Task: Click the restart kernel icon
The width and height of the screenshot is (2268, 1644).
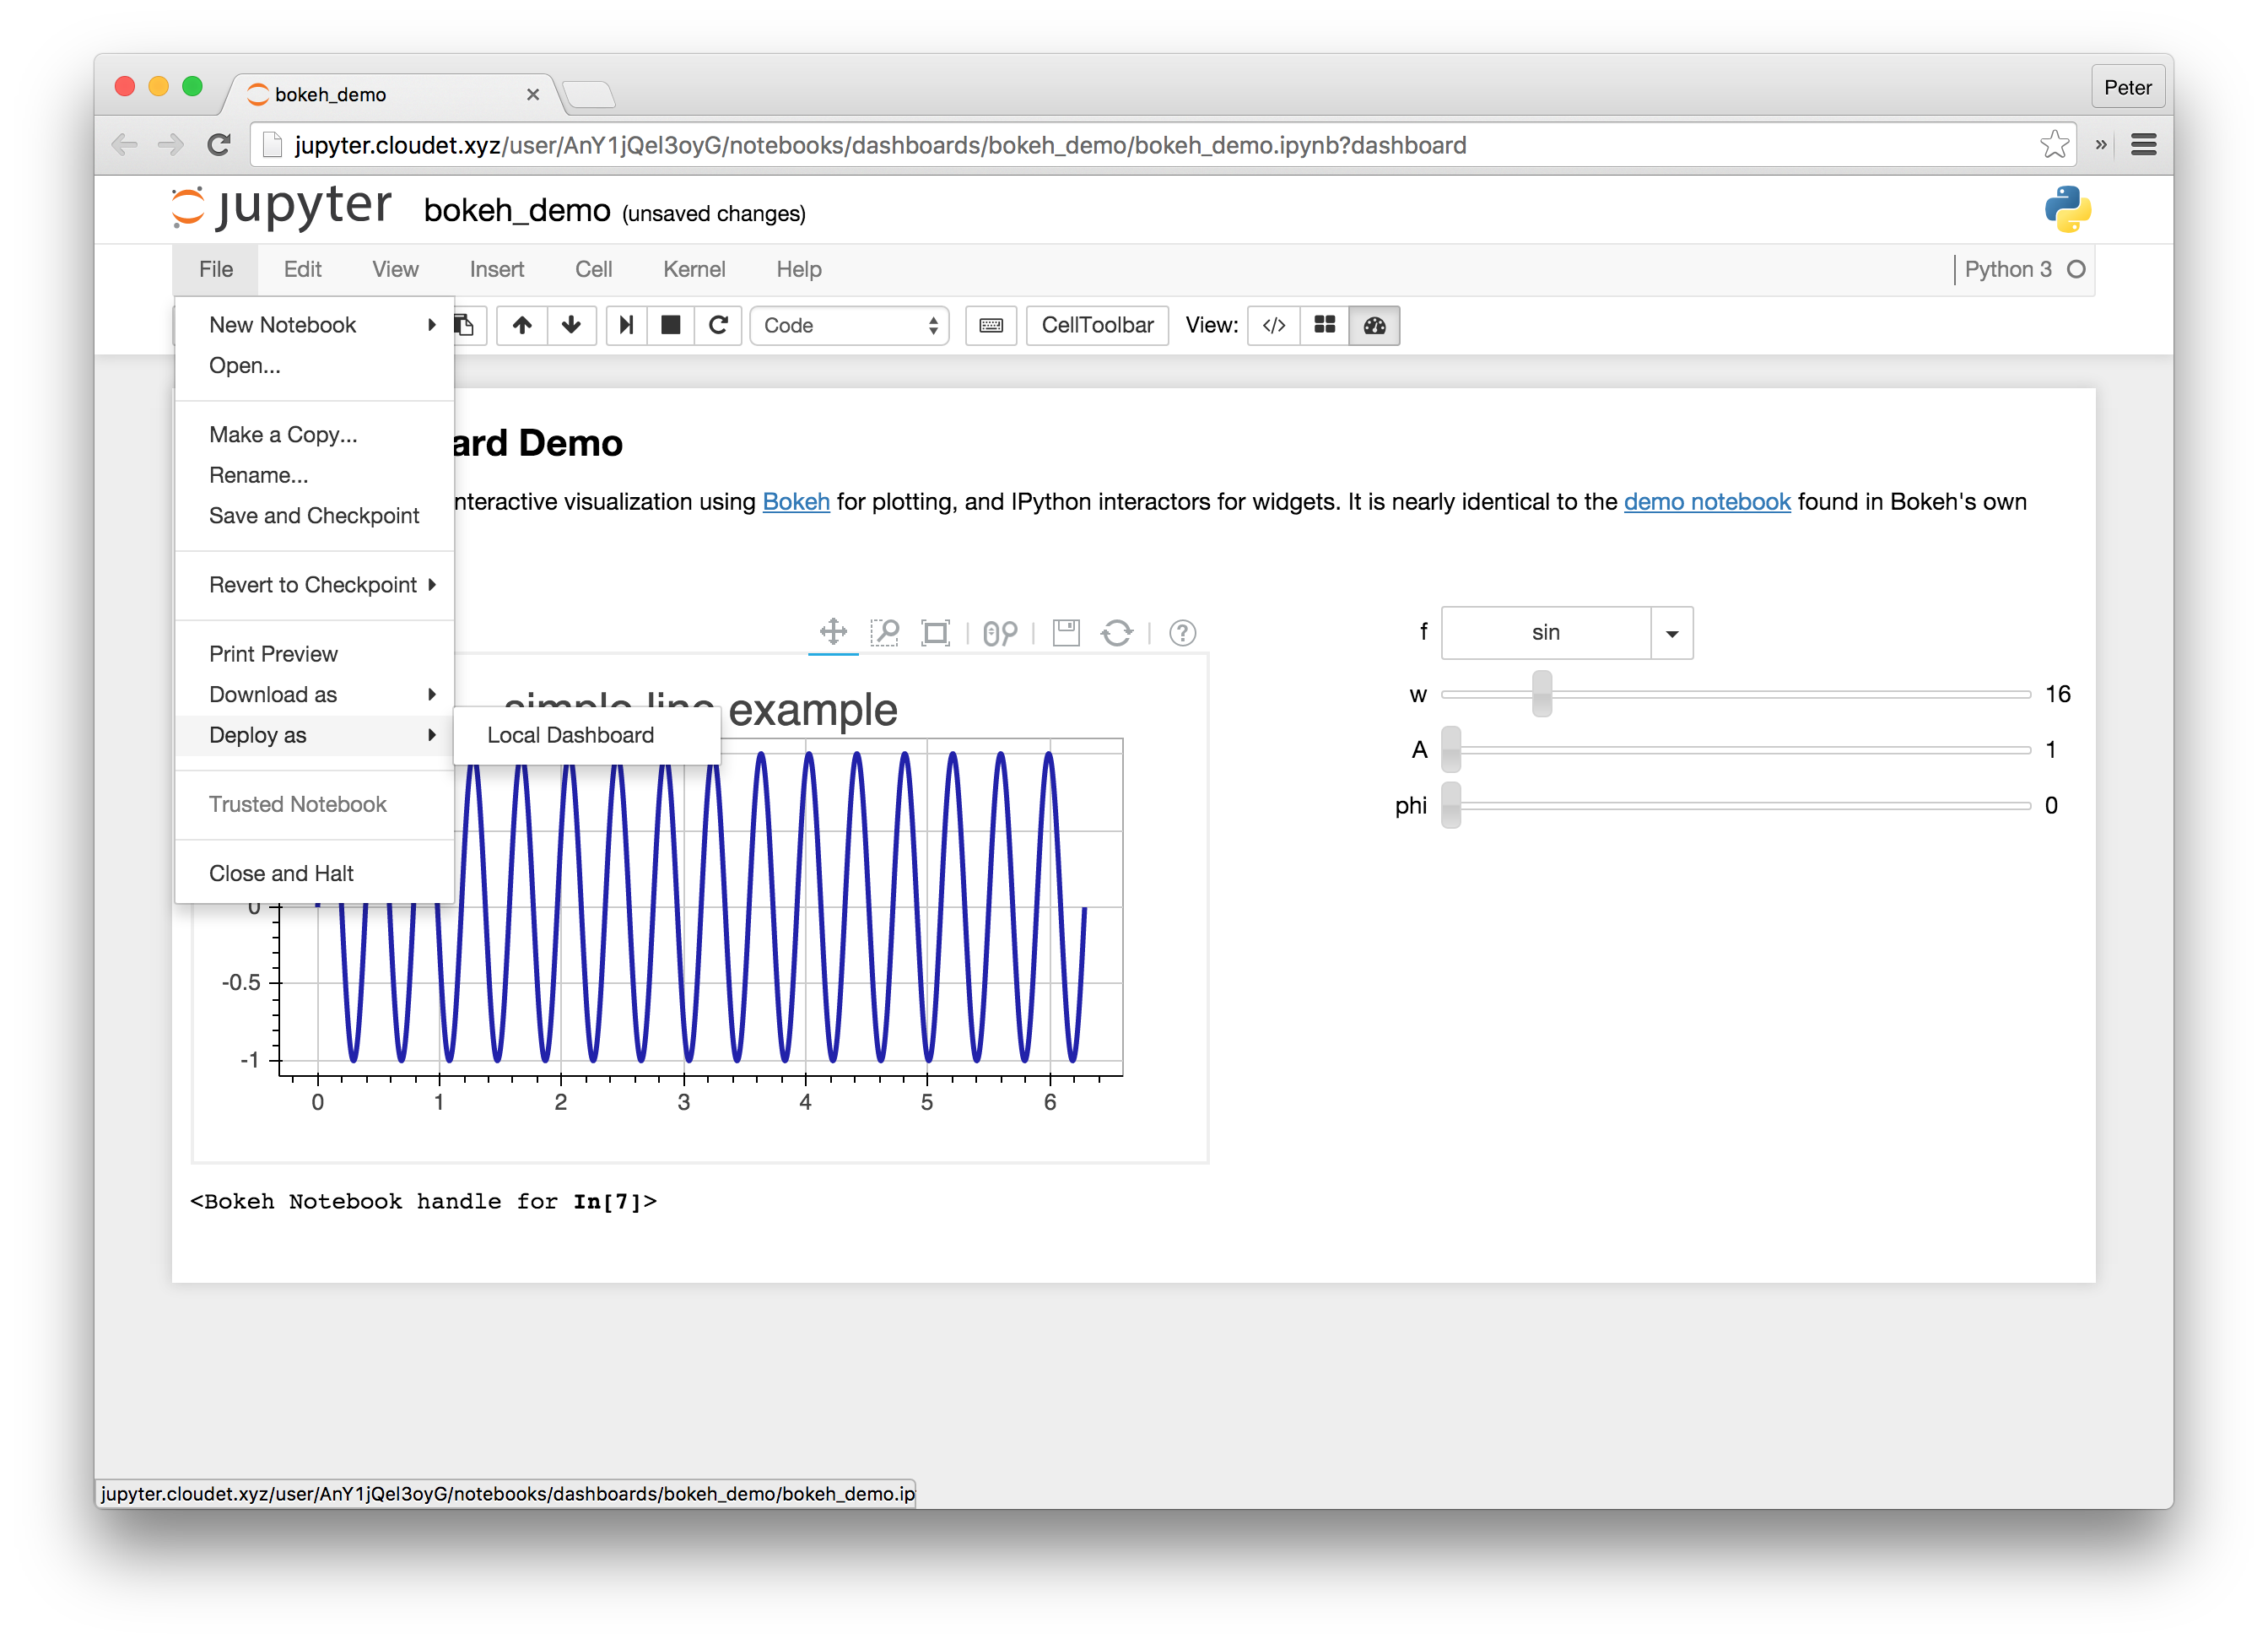Action: [718, 325]
